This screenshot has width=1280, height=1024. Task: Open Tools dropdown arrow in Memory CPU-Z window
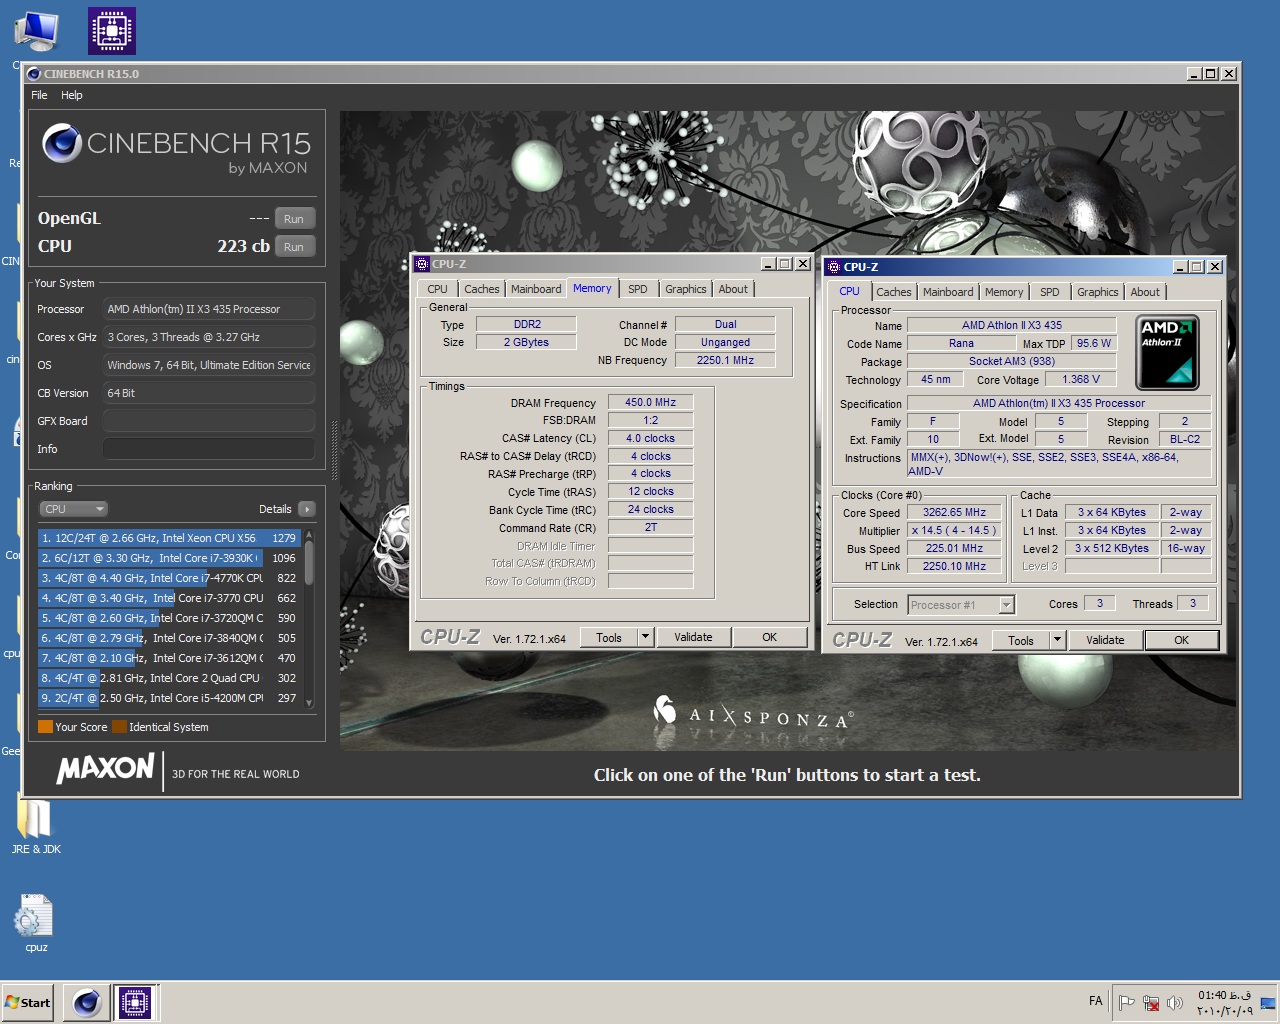[x=645, y=637]
